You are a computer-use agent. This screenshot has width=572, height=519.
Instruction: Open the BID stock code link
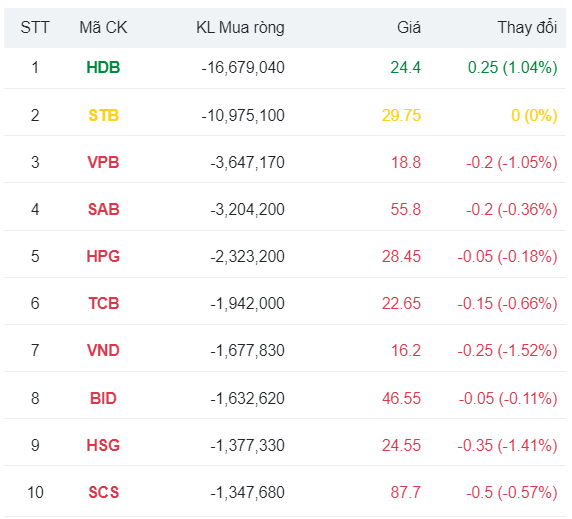[x=103, y=398]
